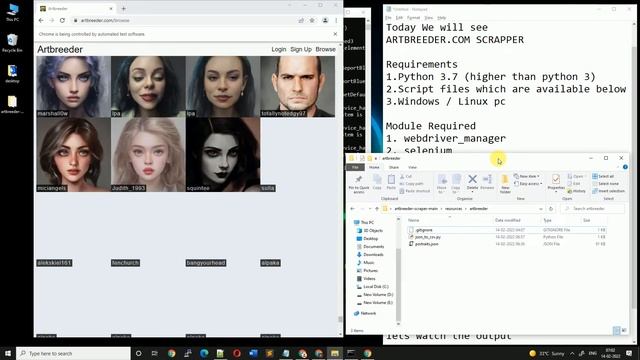Click History in the Open group
This screenshot has height=360, width=640.
tap(576, 191)
